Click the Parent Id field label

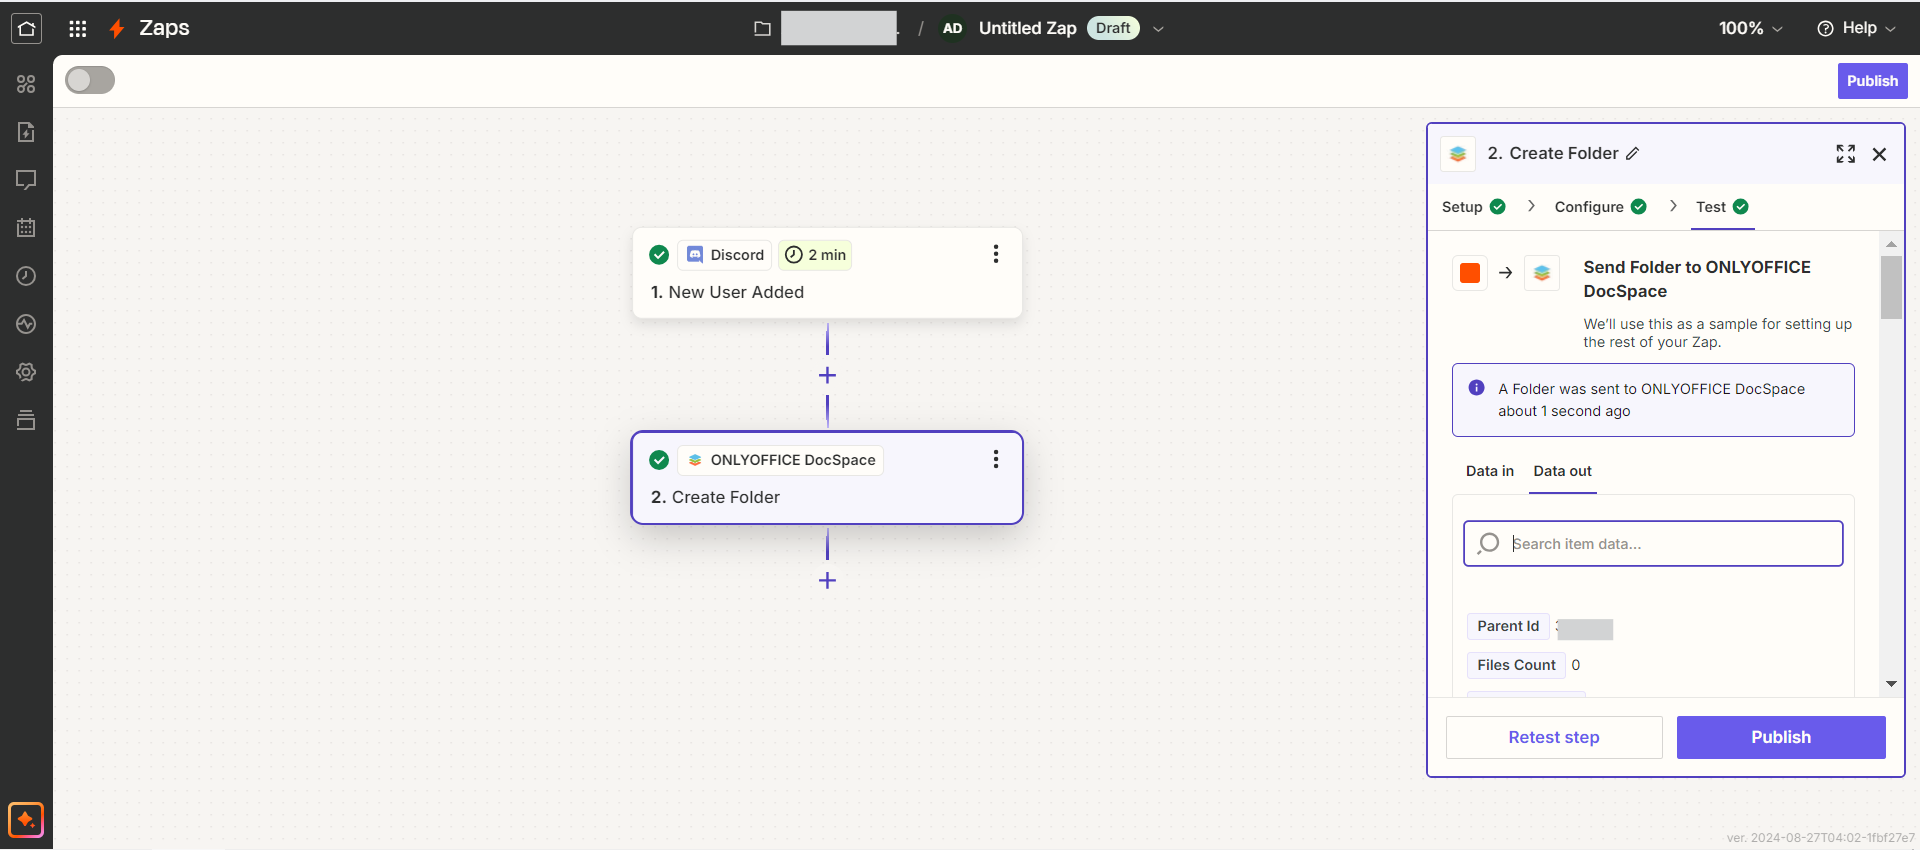tap(1508, 626)
